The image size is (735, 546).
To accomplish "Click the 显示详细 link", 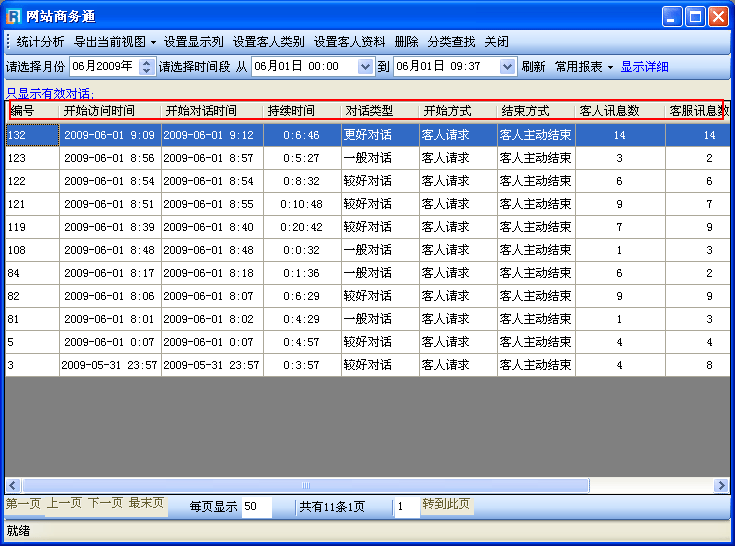I will click(x=644, y=67).
